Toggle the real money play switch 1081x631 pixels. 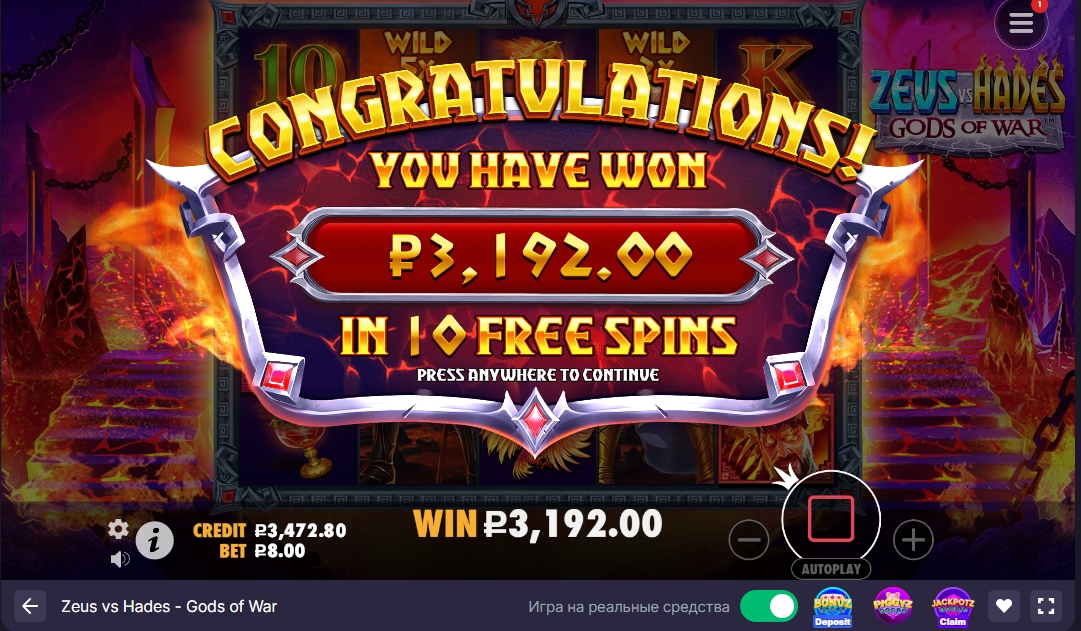click(x=769, y=606)
